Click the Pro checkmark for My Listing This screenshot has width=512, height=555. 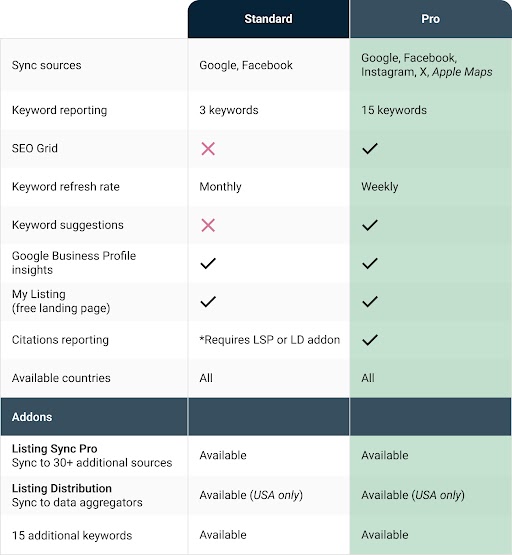coord(370,302)
